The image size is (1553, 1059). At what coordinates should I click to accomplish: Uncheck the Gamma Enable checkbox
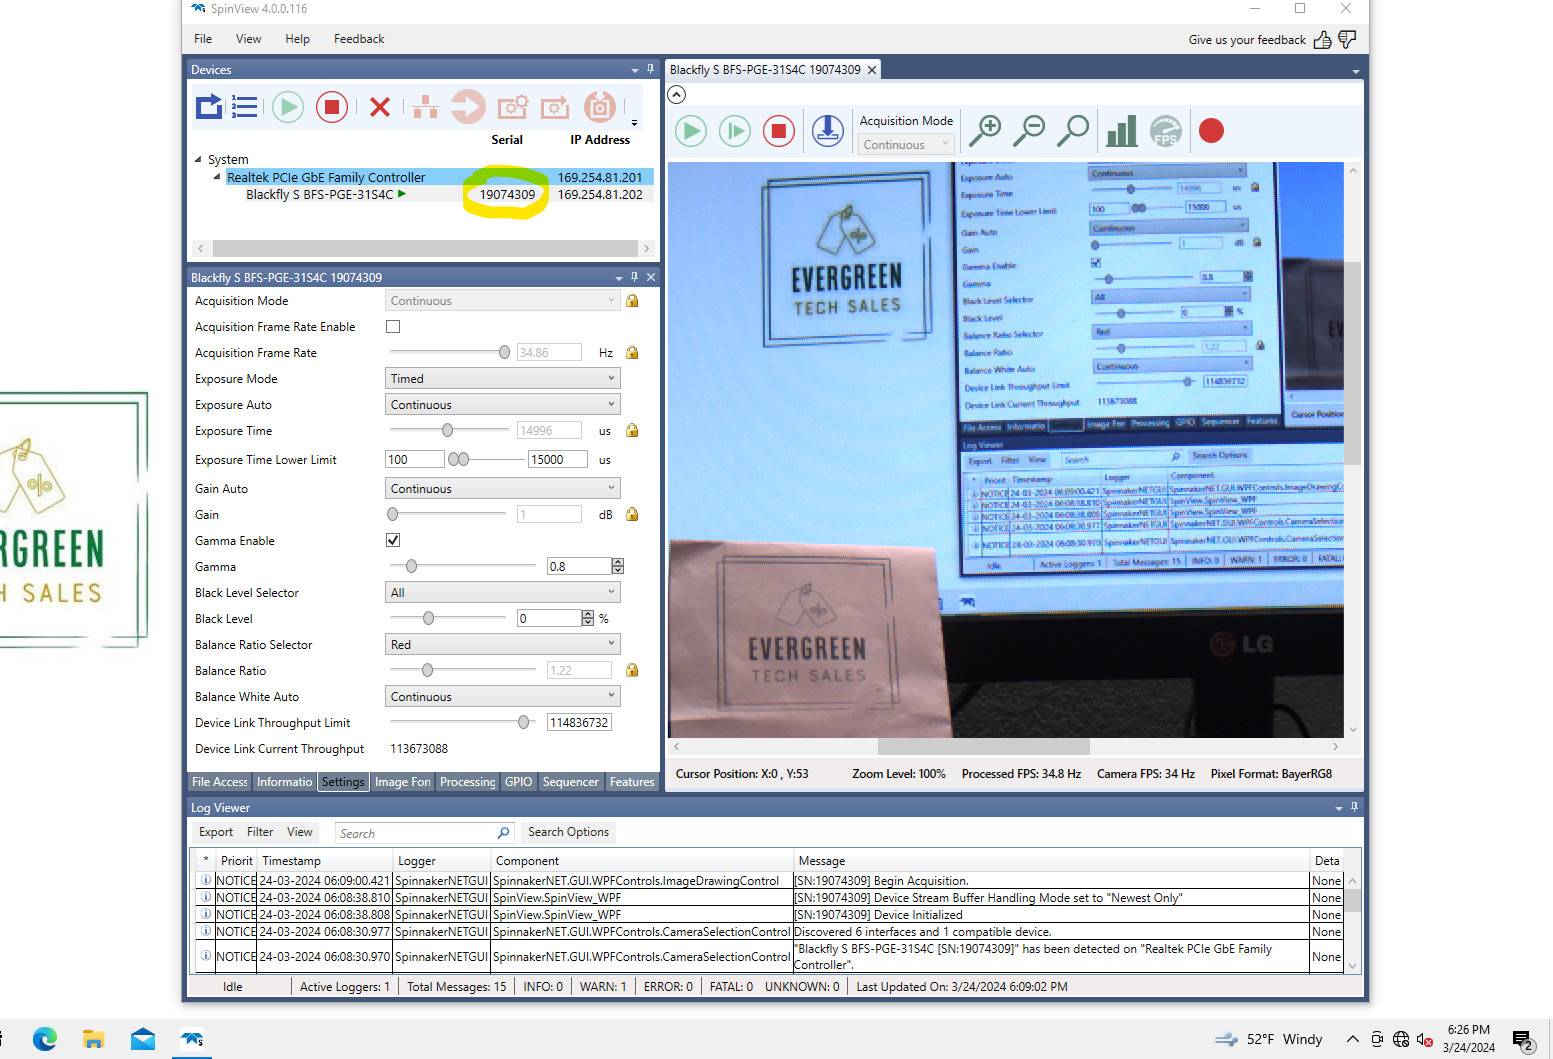[393, 540]
